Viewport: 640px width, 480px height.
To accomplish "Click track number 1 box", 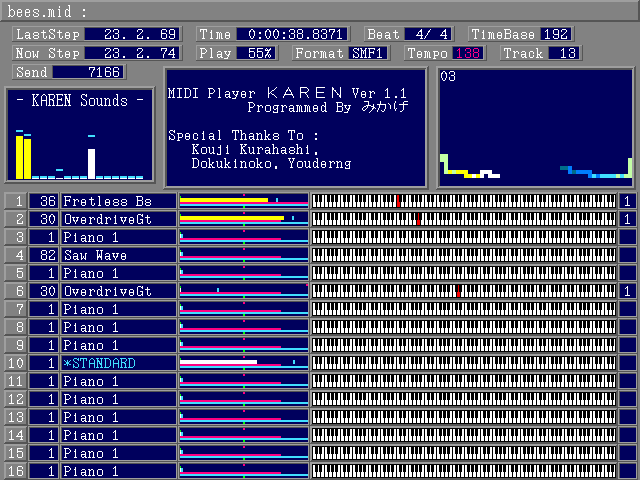I will (16, 201).
